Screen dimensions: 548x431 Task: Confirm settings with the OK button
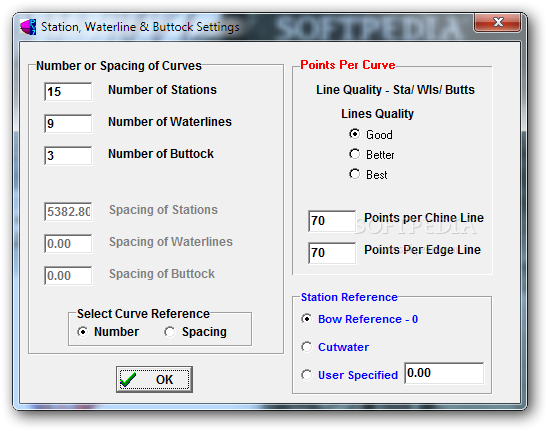[154, 379]
